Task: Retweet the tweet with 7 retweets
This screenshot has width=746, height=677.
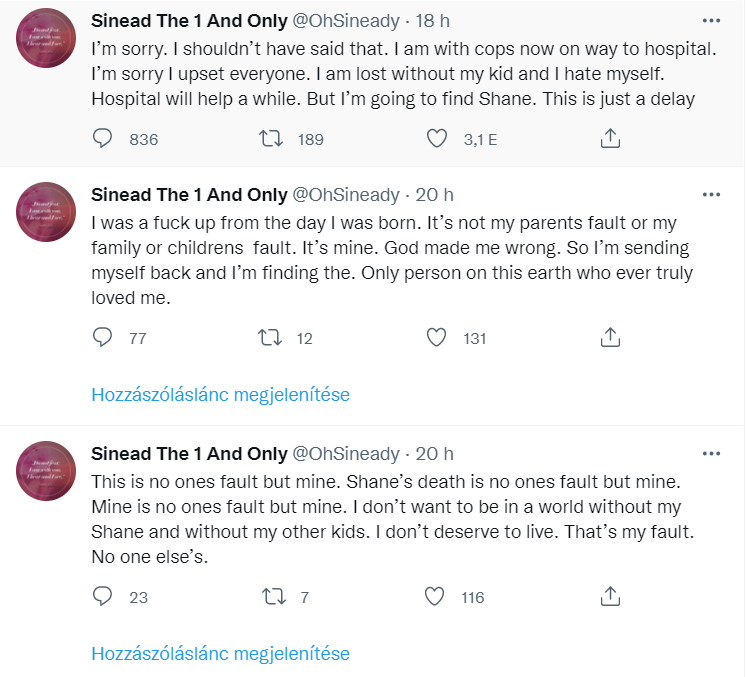Action: coord(270,597)
